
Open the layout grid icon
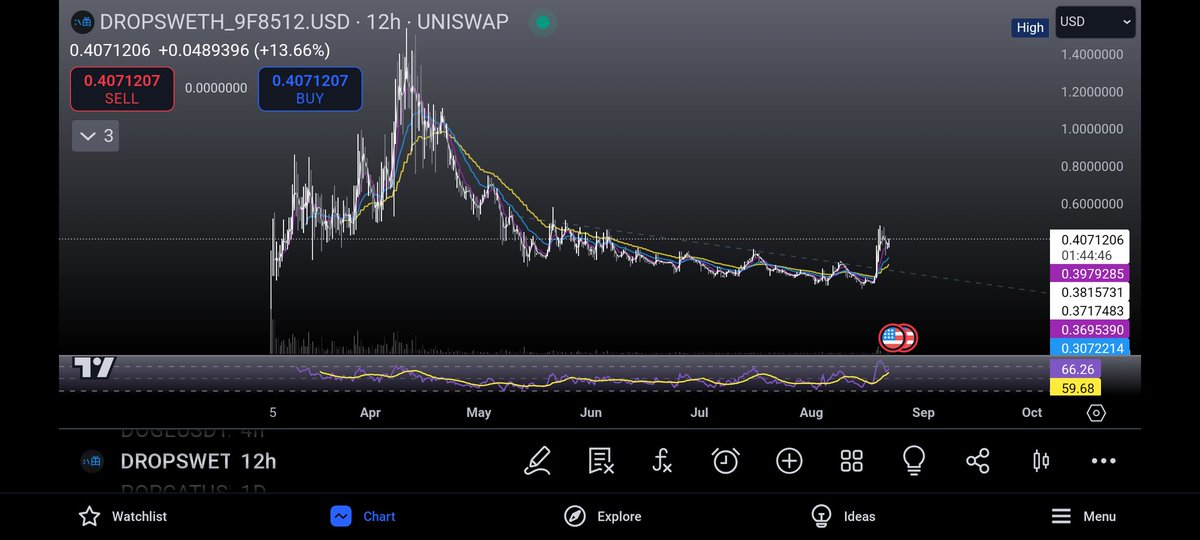pos(852,461)
